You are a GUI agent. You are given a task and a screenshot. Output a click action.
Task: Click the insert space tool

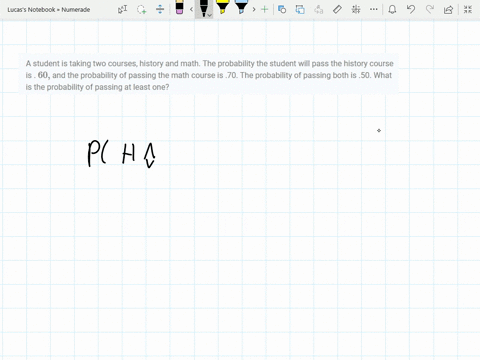pos(160,9)
